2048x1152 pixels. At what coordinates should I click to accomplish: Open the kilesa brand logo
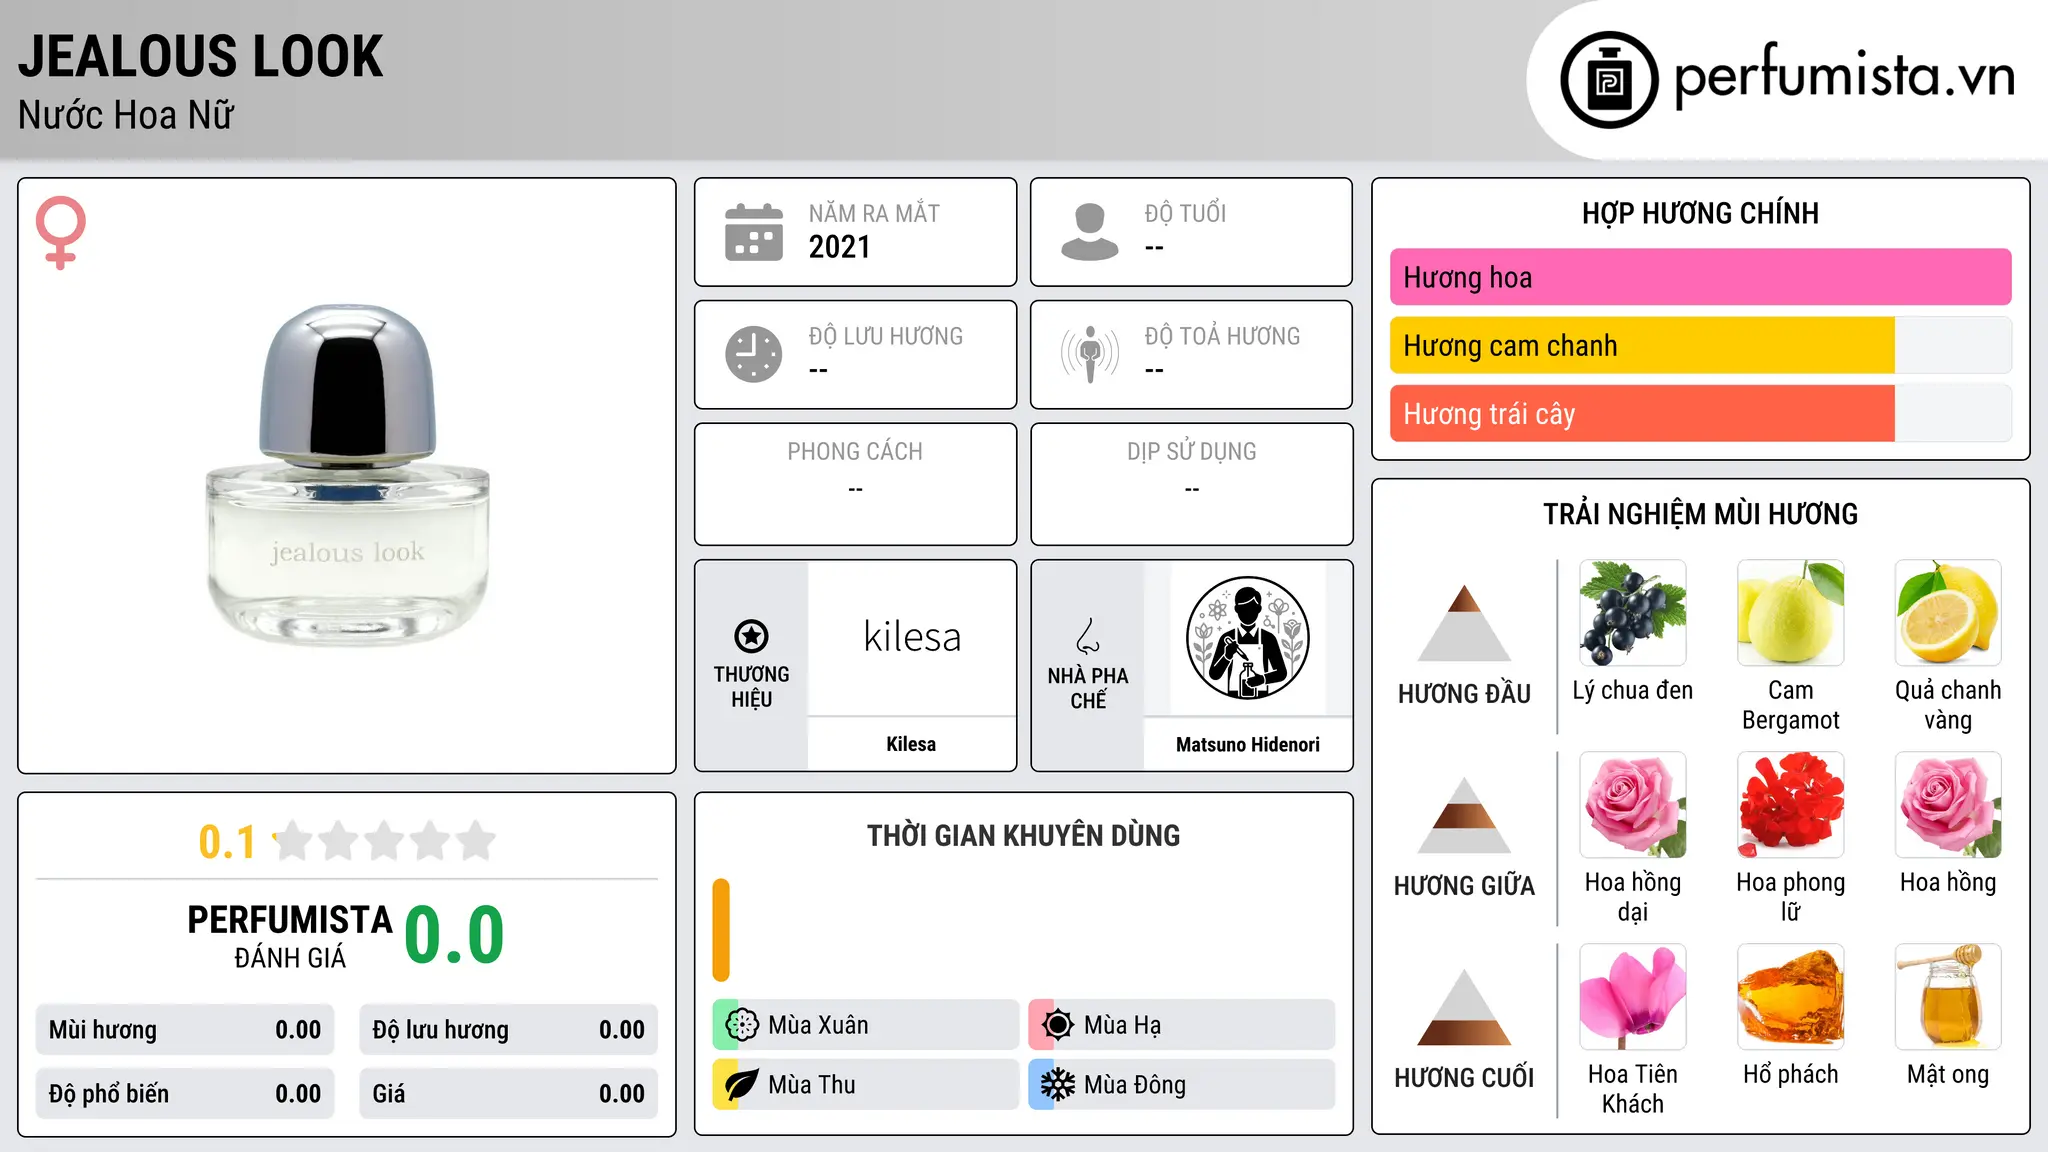(x=911, y=638)
